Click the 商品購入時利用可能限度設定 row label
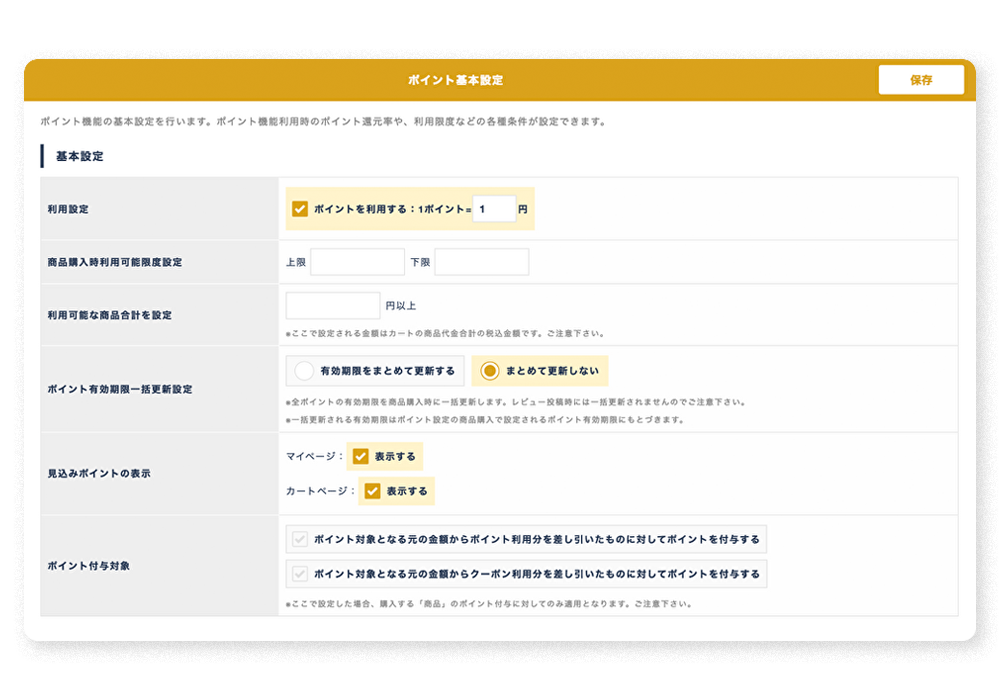Image resolution: width=1000 pixels, height=700 pixels. coord(115,262)
